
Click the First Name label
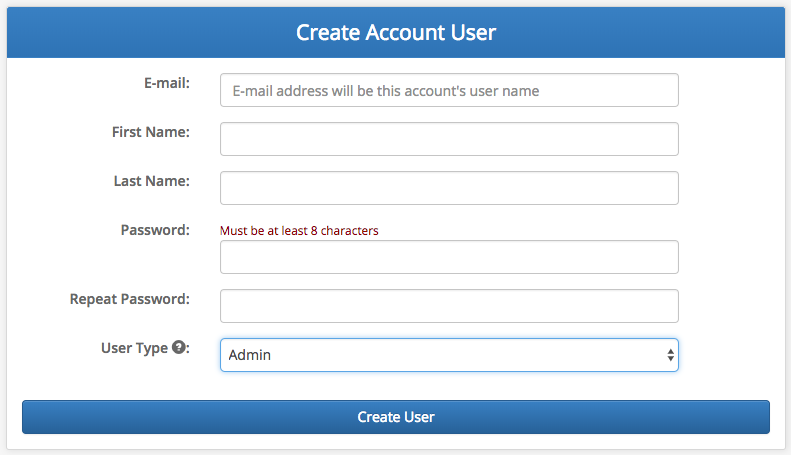pyautogui.click(x=151, y=132)
